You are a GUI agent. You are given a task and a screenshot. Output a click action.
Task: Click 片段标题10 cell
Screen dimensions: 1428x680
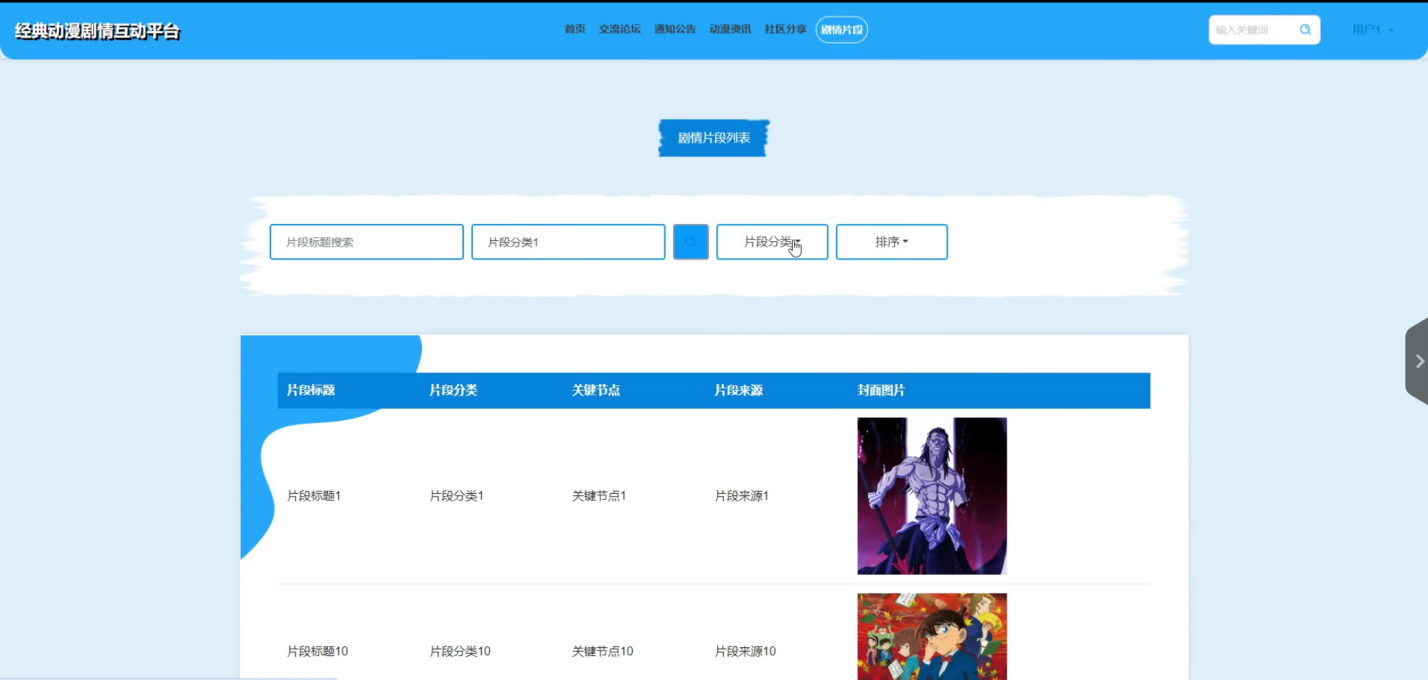[318, 651]
